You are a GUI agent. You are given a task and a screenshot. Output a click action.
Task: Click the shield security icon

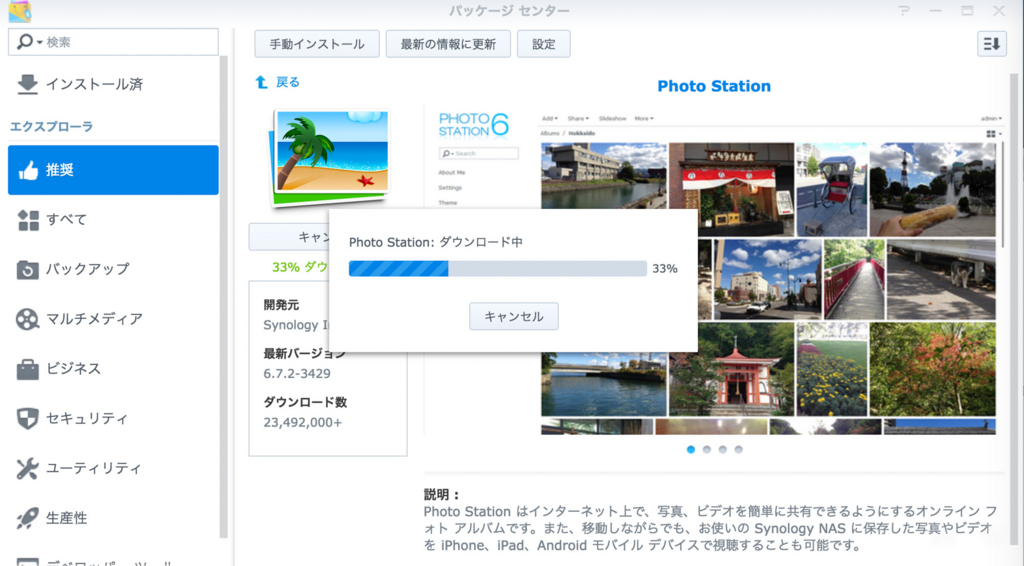[x=27, y=419]
